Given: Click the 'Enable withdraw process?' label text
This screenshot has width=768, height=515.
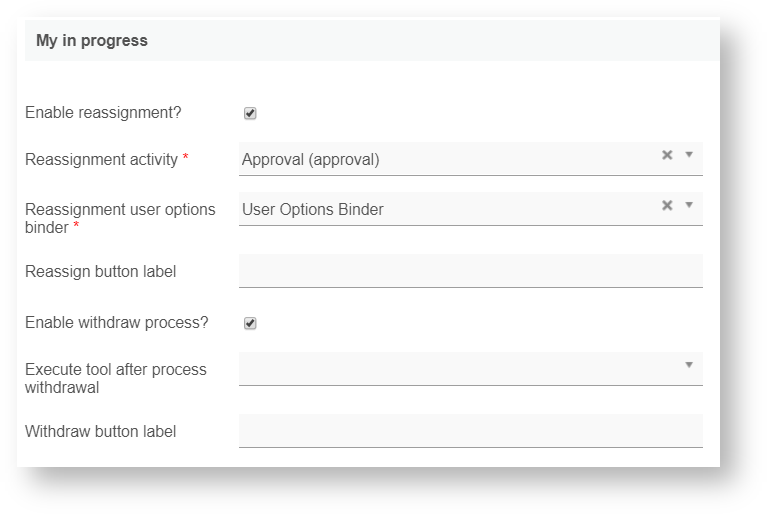Looking at the screenshot, I should [116, 323].
